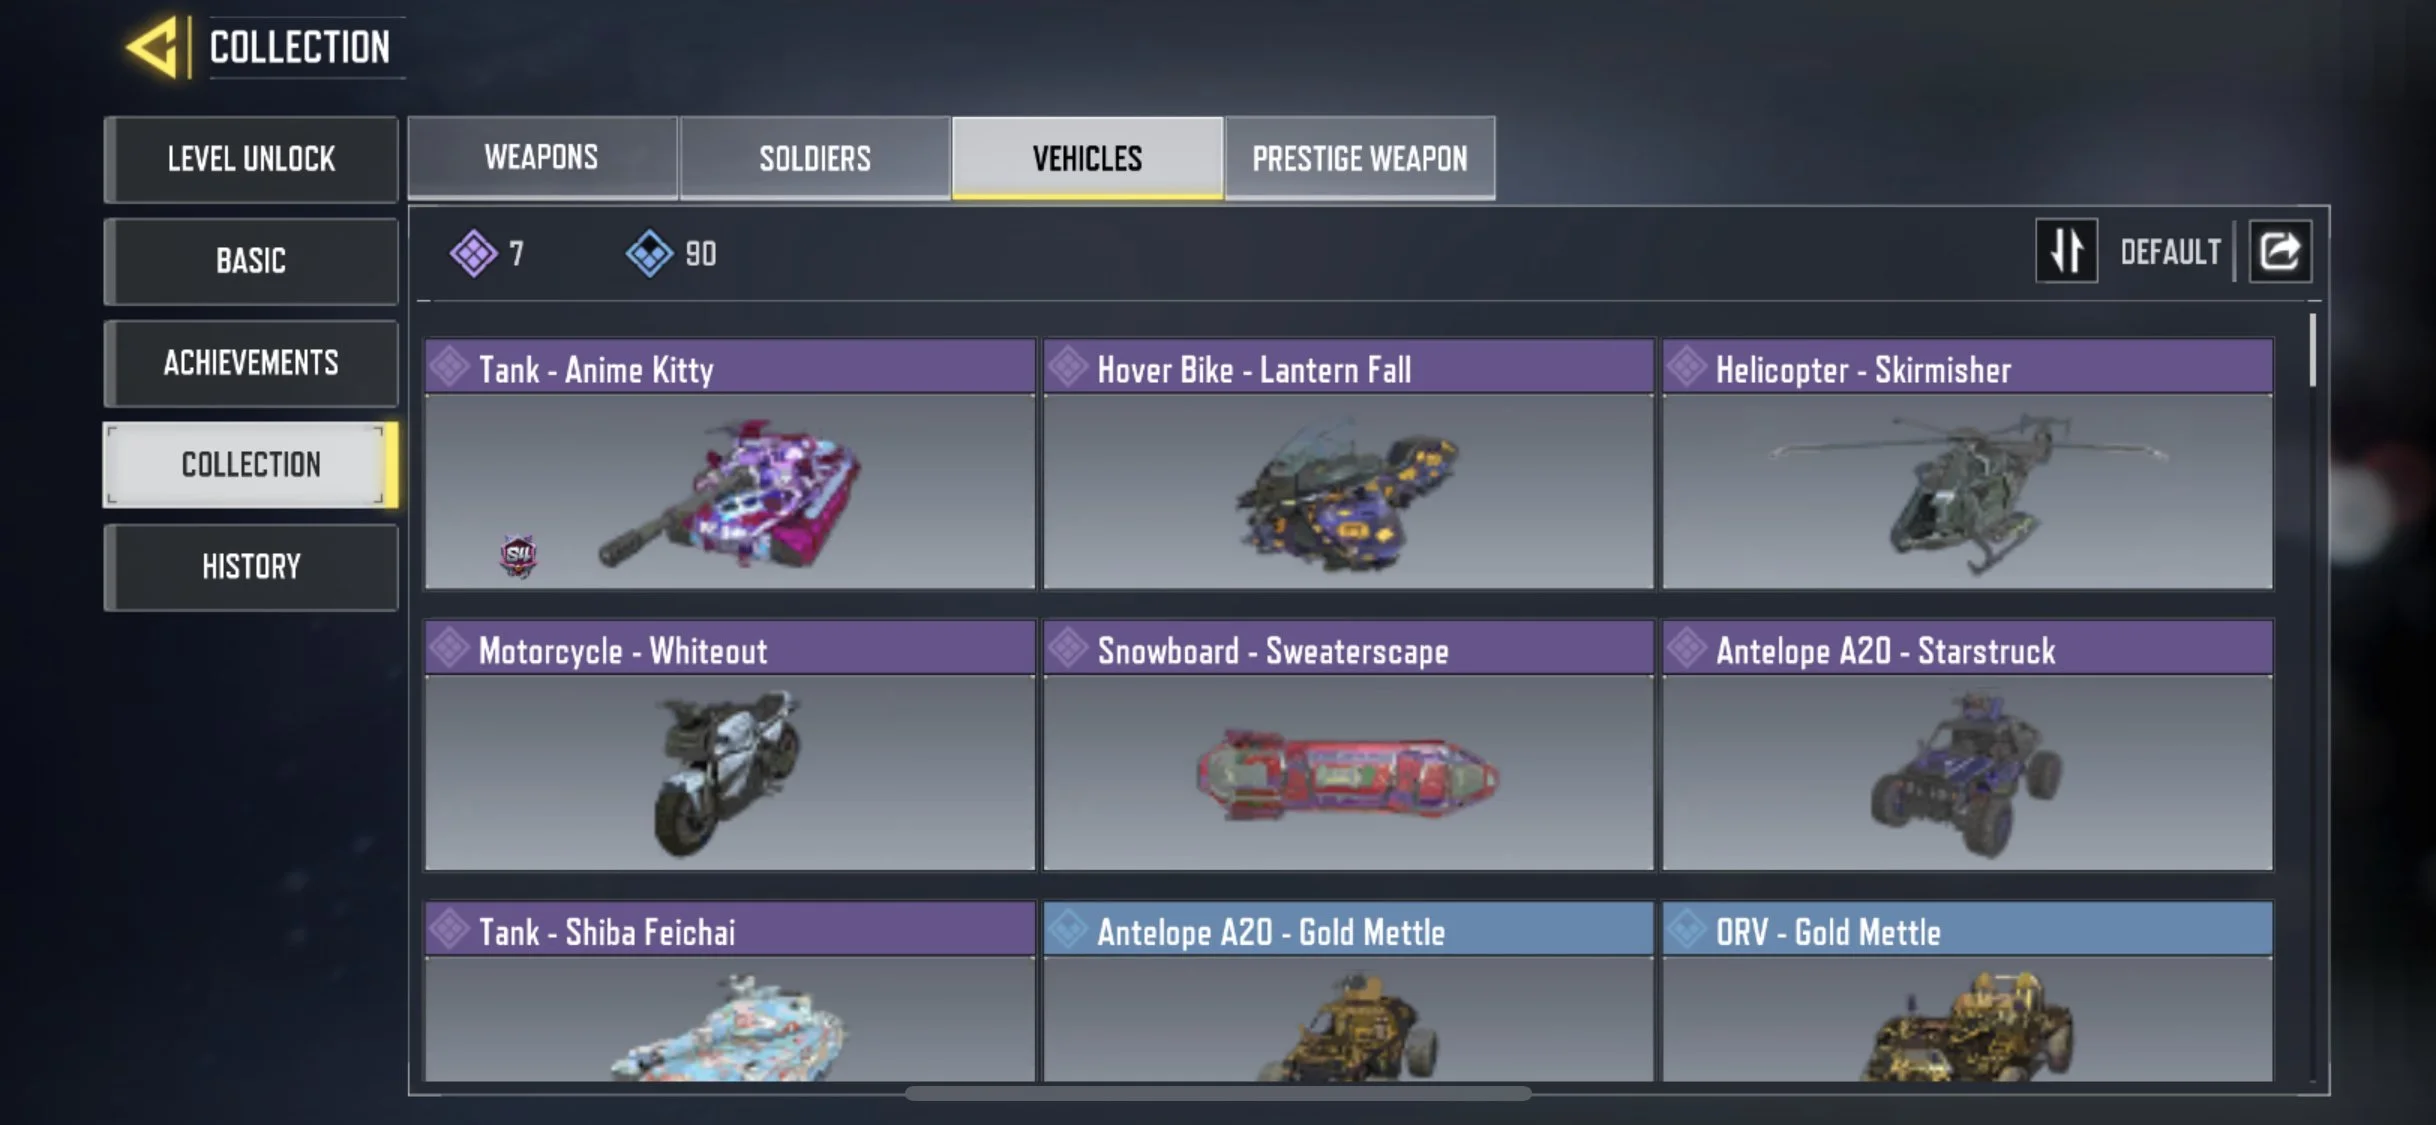Click rarity icon beside Hover Bike - Lantern Fall
The height and width of the screenshot is (1125, 2436).
[x=1068, y=367]
